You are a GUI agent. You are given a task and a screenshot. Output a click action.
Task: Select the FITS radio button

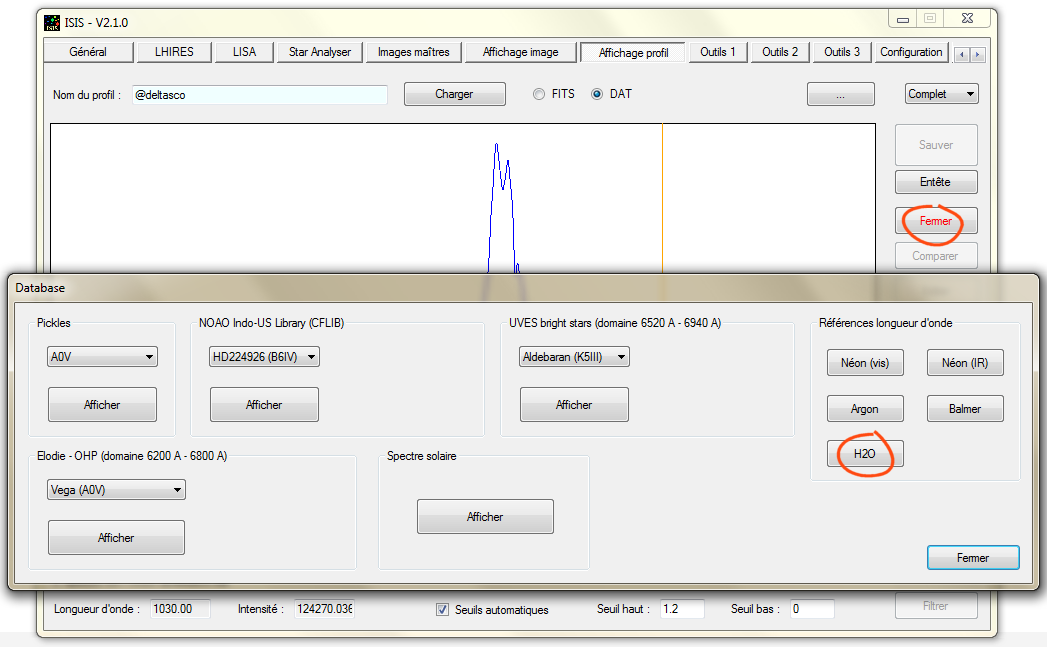[x=539, y=94]
